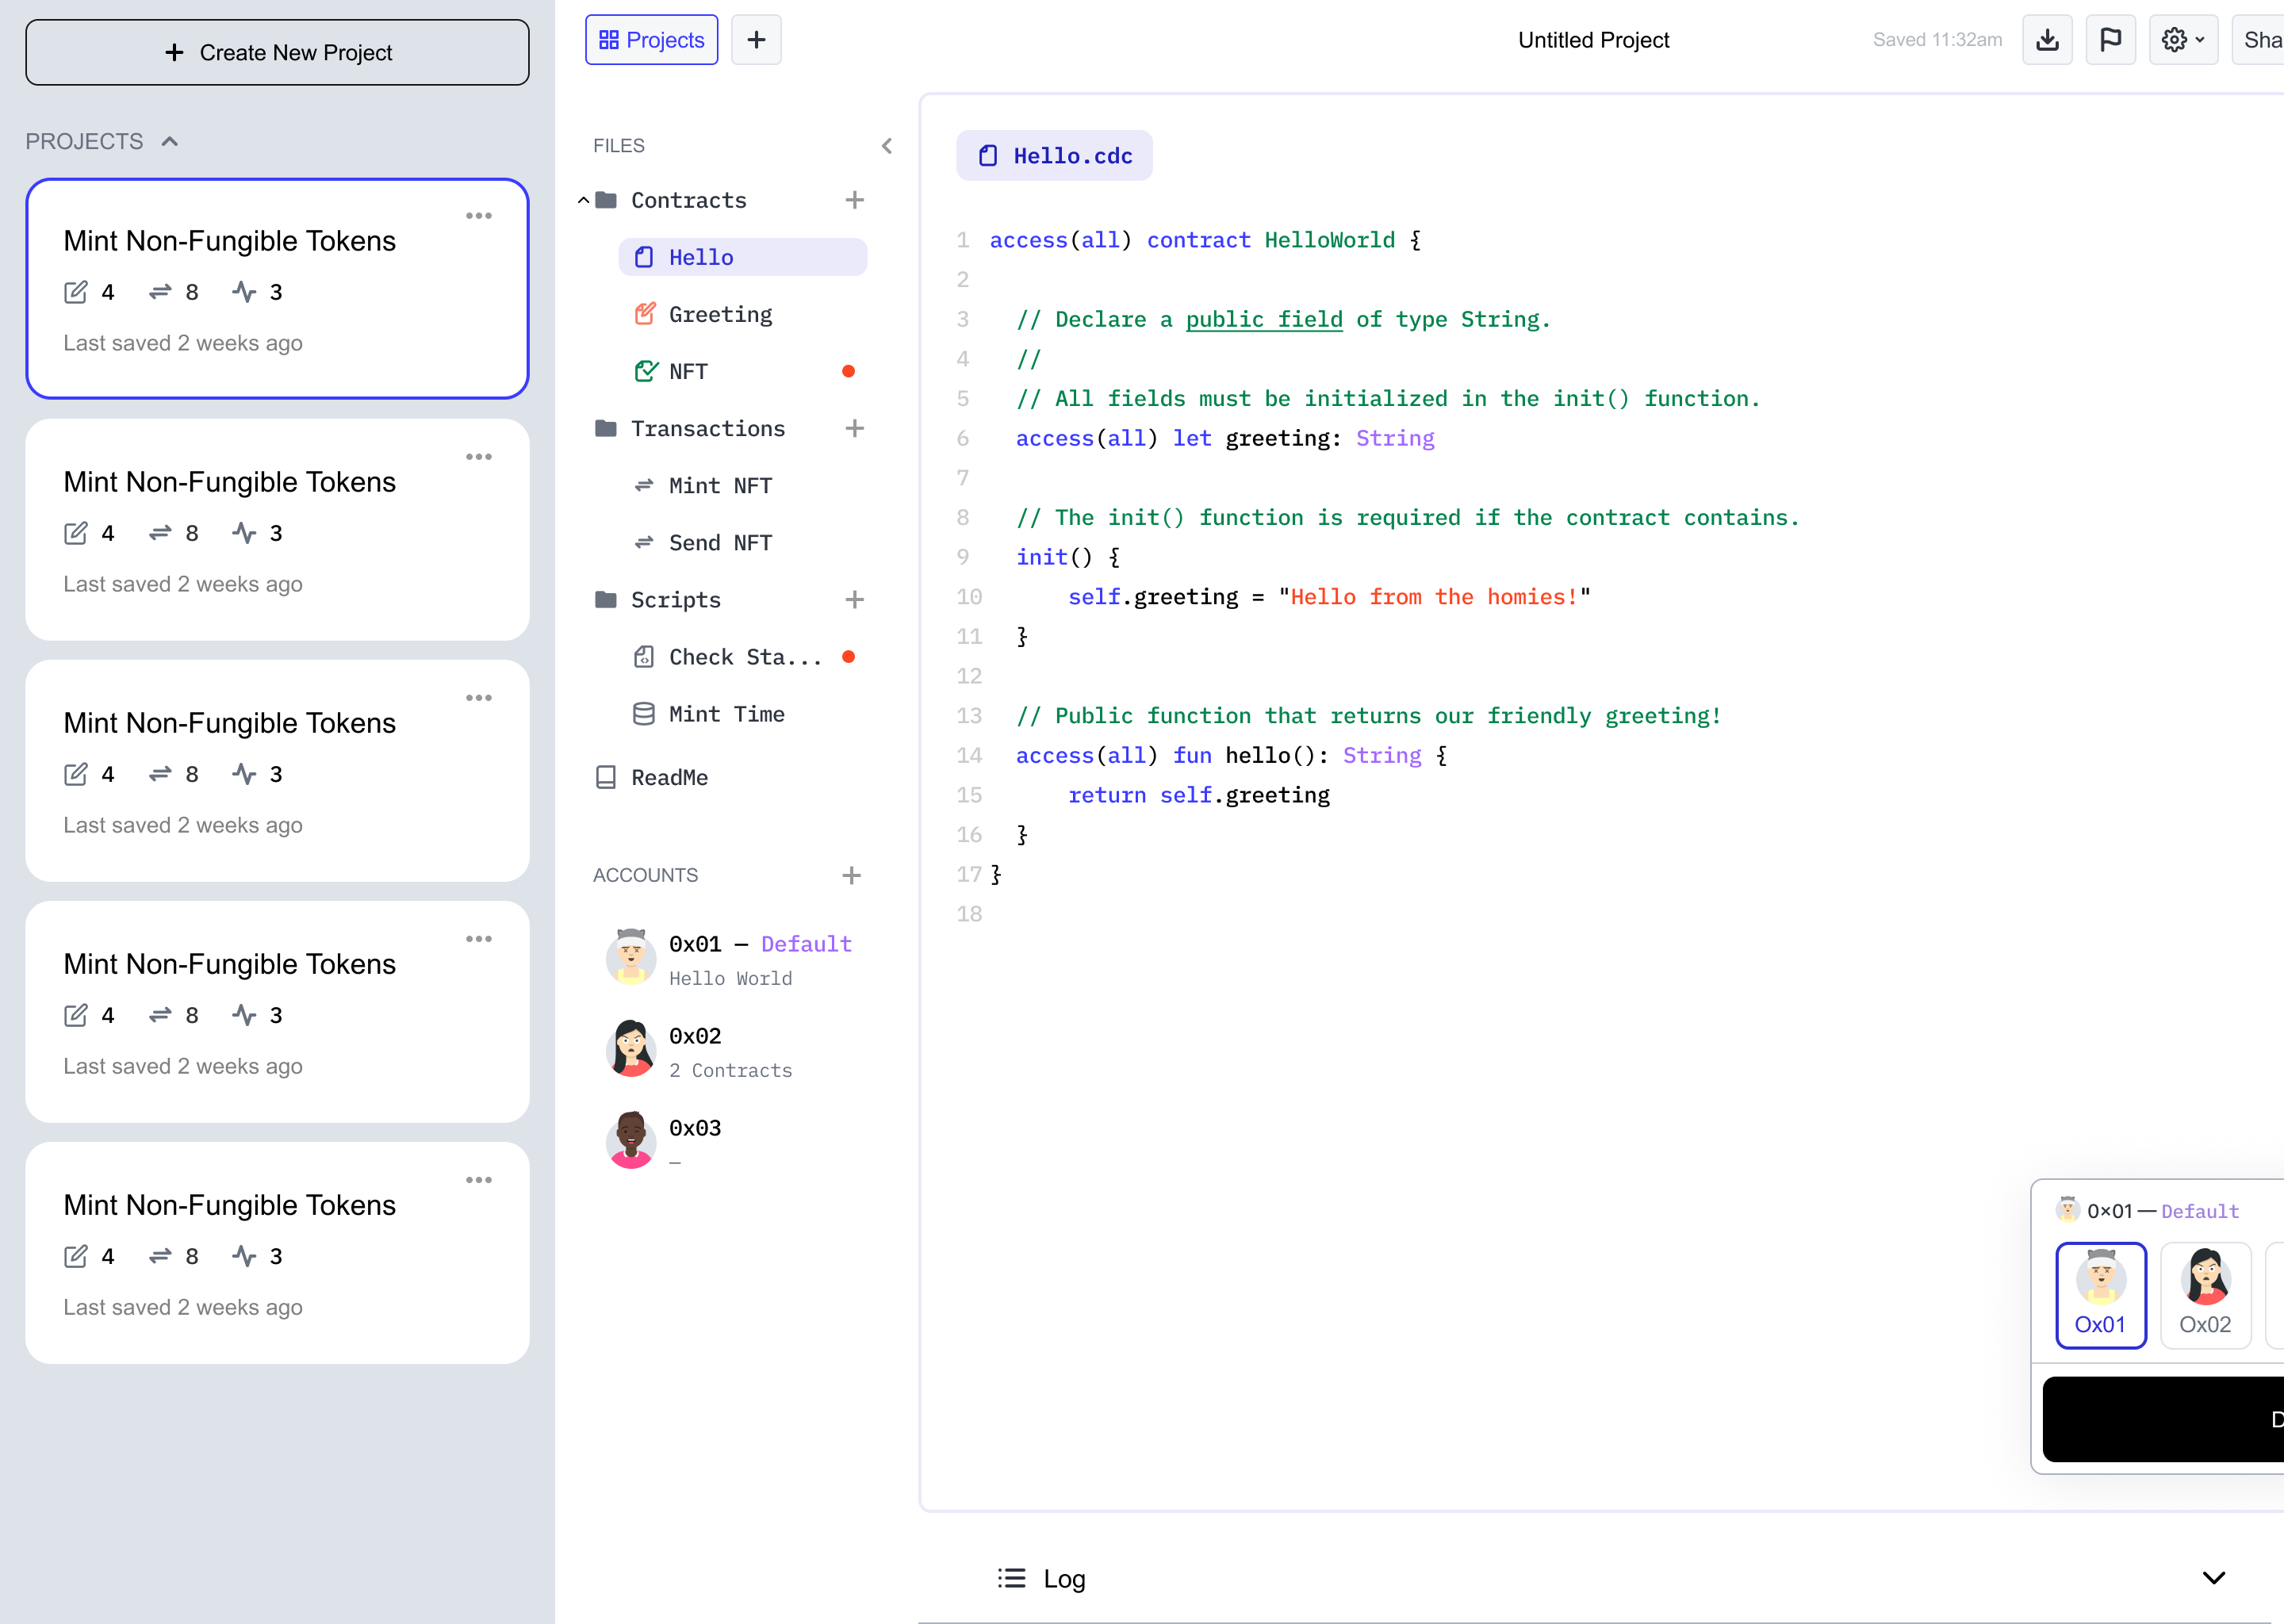Screen dimensions: 2284x1624
Task: Open the NFT contract file
Action: 687,371
